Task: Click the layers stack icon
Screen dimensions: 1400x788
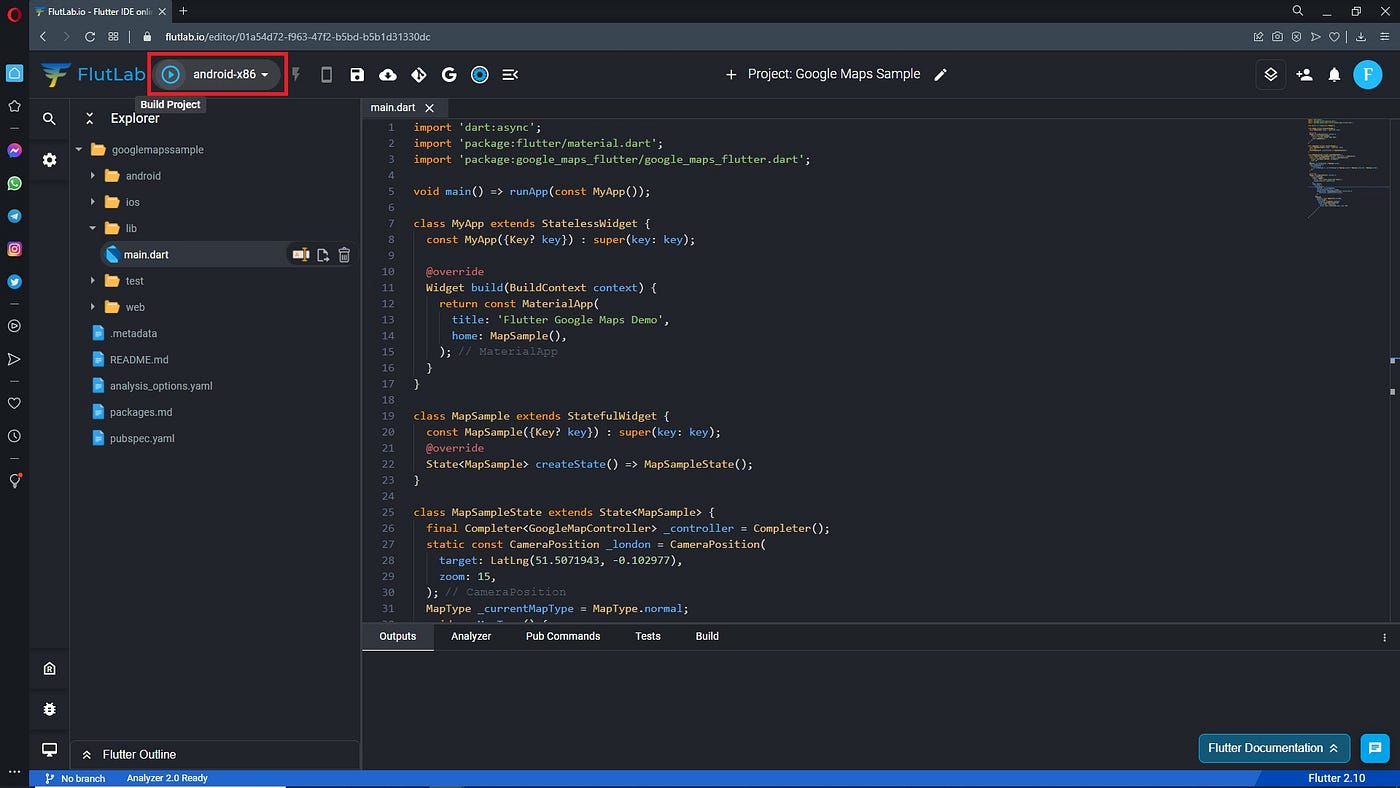Action: pyautogui.click(x=1271, y=74)
